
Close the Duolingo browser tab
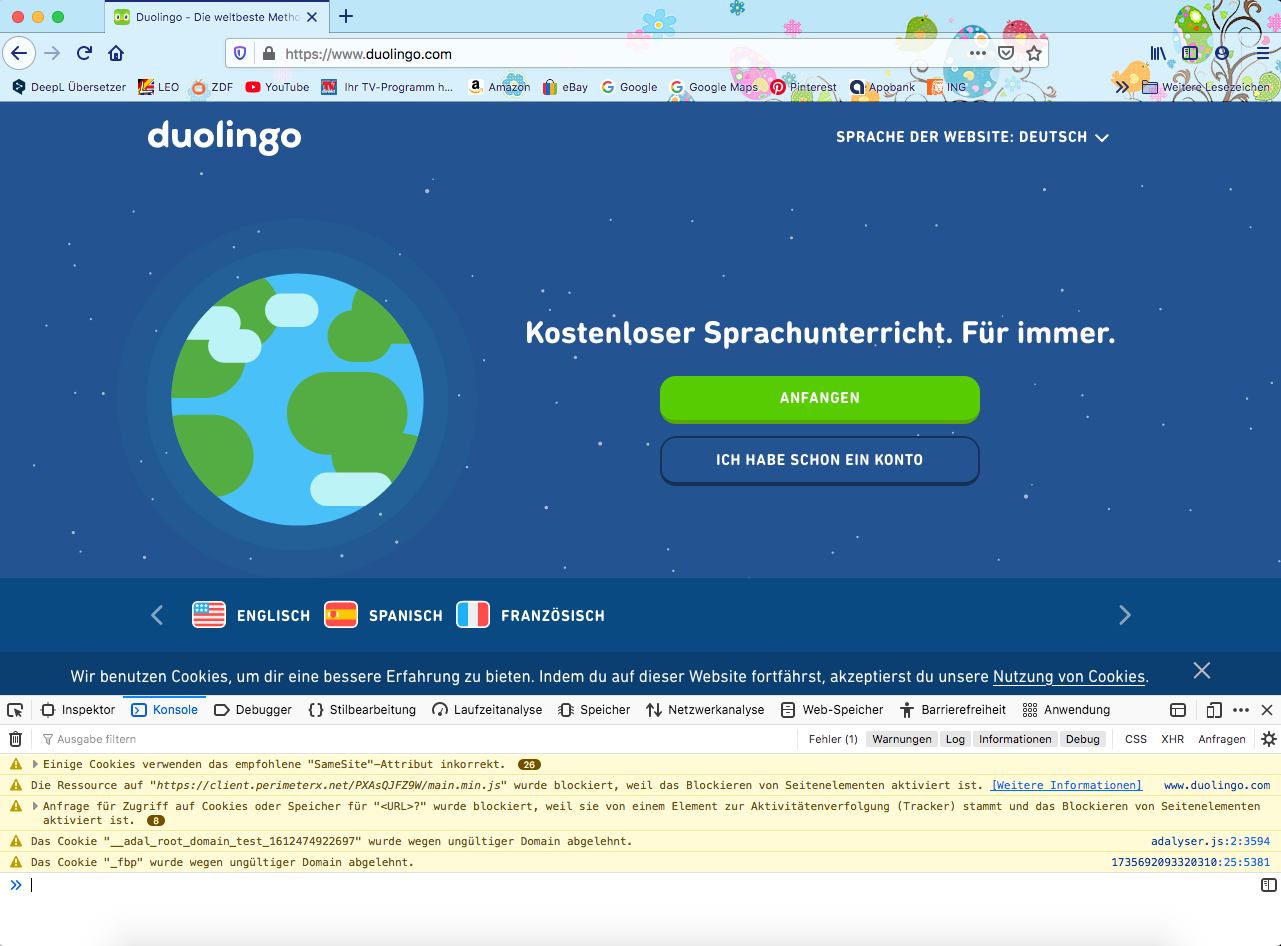tap(311, 17)
